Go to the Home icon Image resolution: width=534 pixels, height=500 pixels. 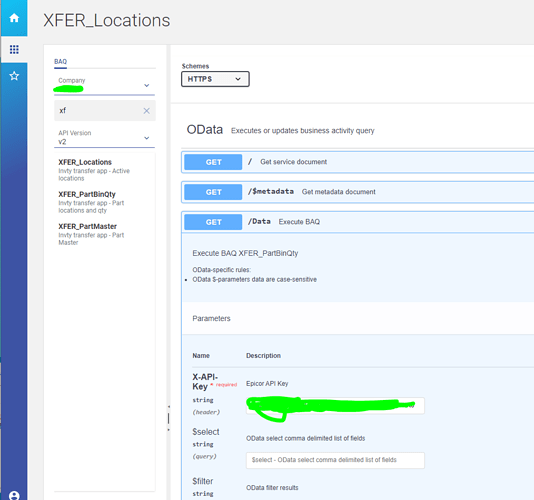point(14,18)
